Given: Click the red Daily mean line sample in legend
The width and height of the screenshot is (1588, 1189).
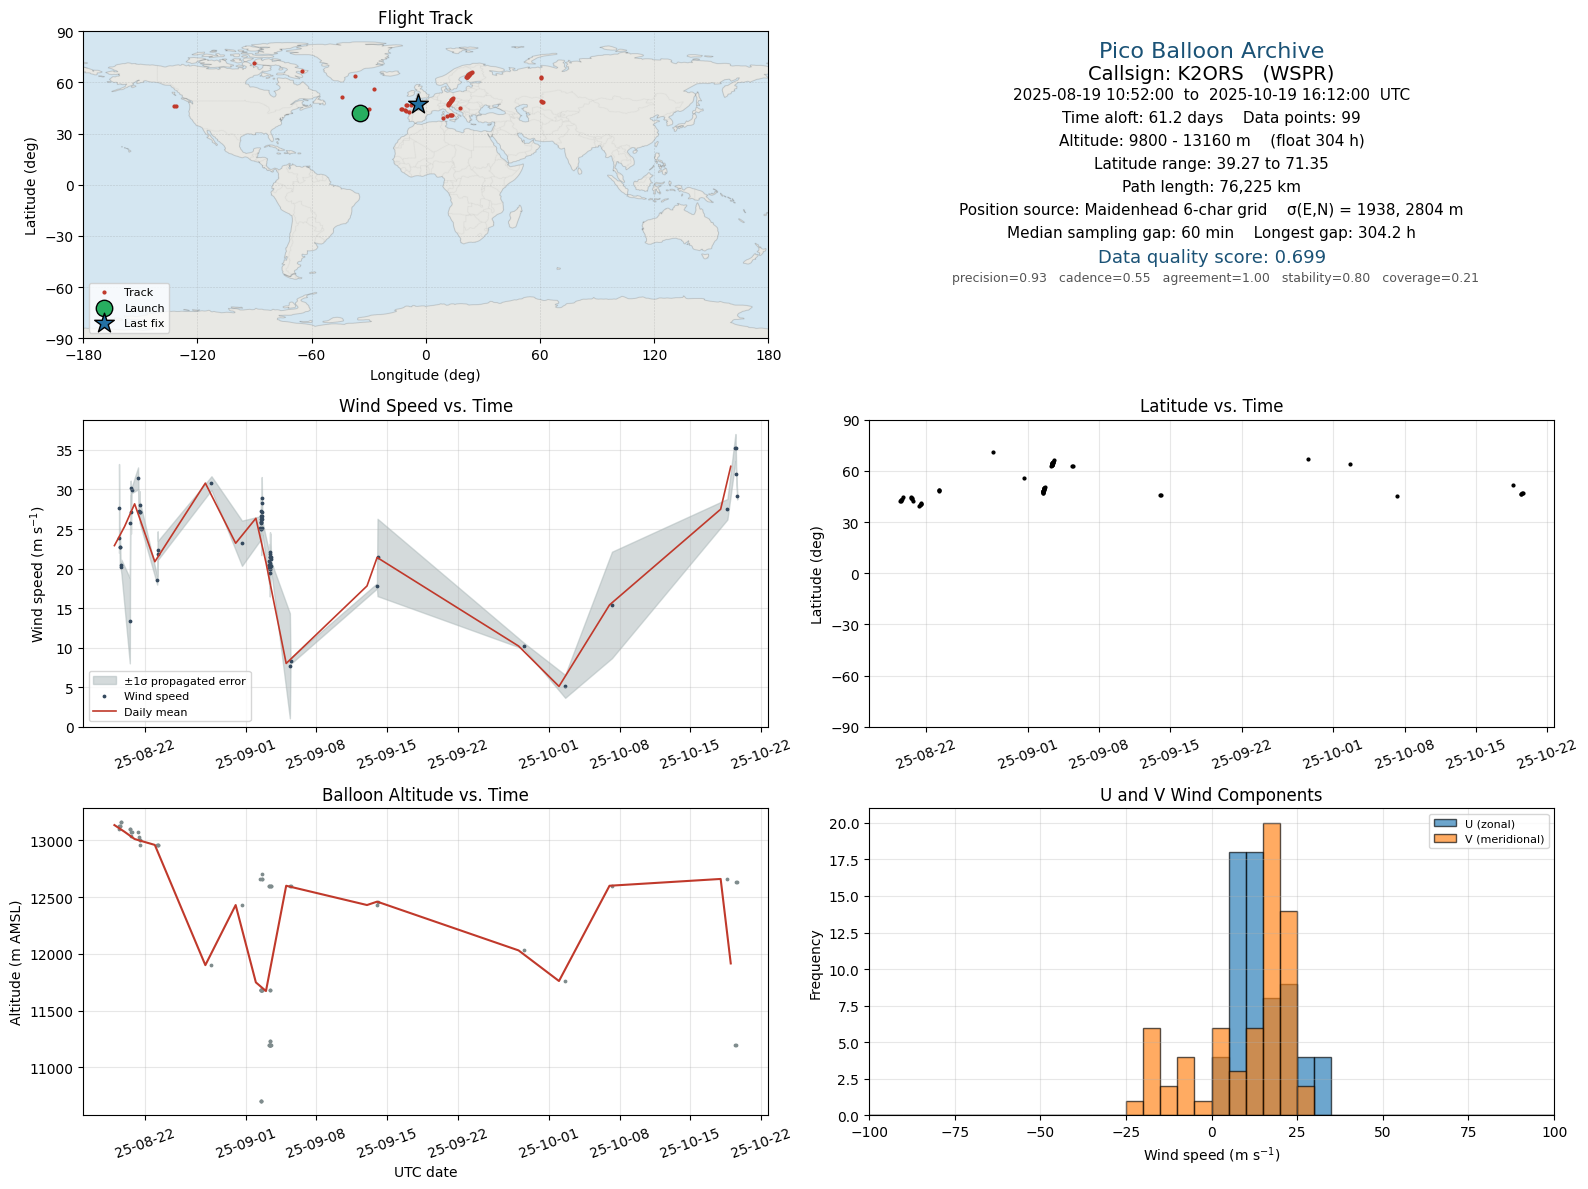Looking at the screenshot, I should click(104, 712).
